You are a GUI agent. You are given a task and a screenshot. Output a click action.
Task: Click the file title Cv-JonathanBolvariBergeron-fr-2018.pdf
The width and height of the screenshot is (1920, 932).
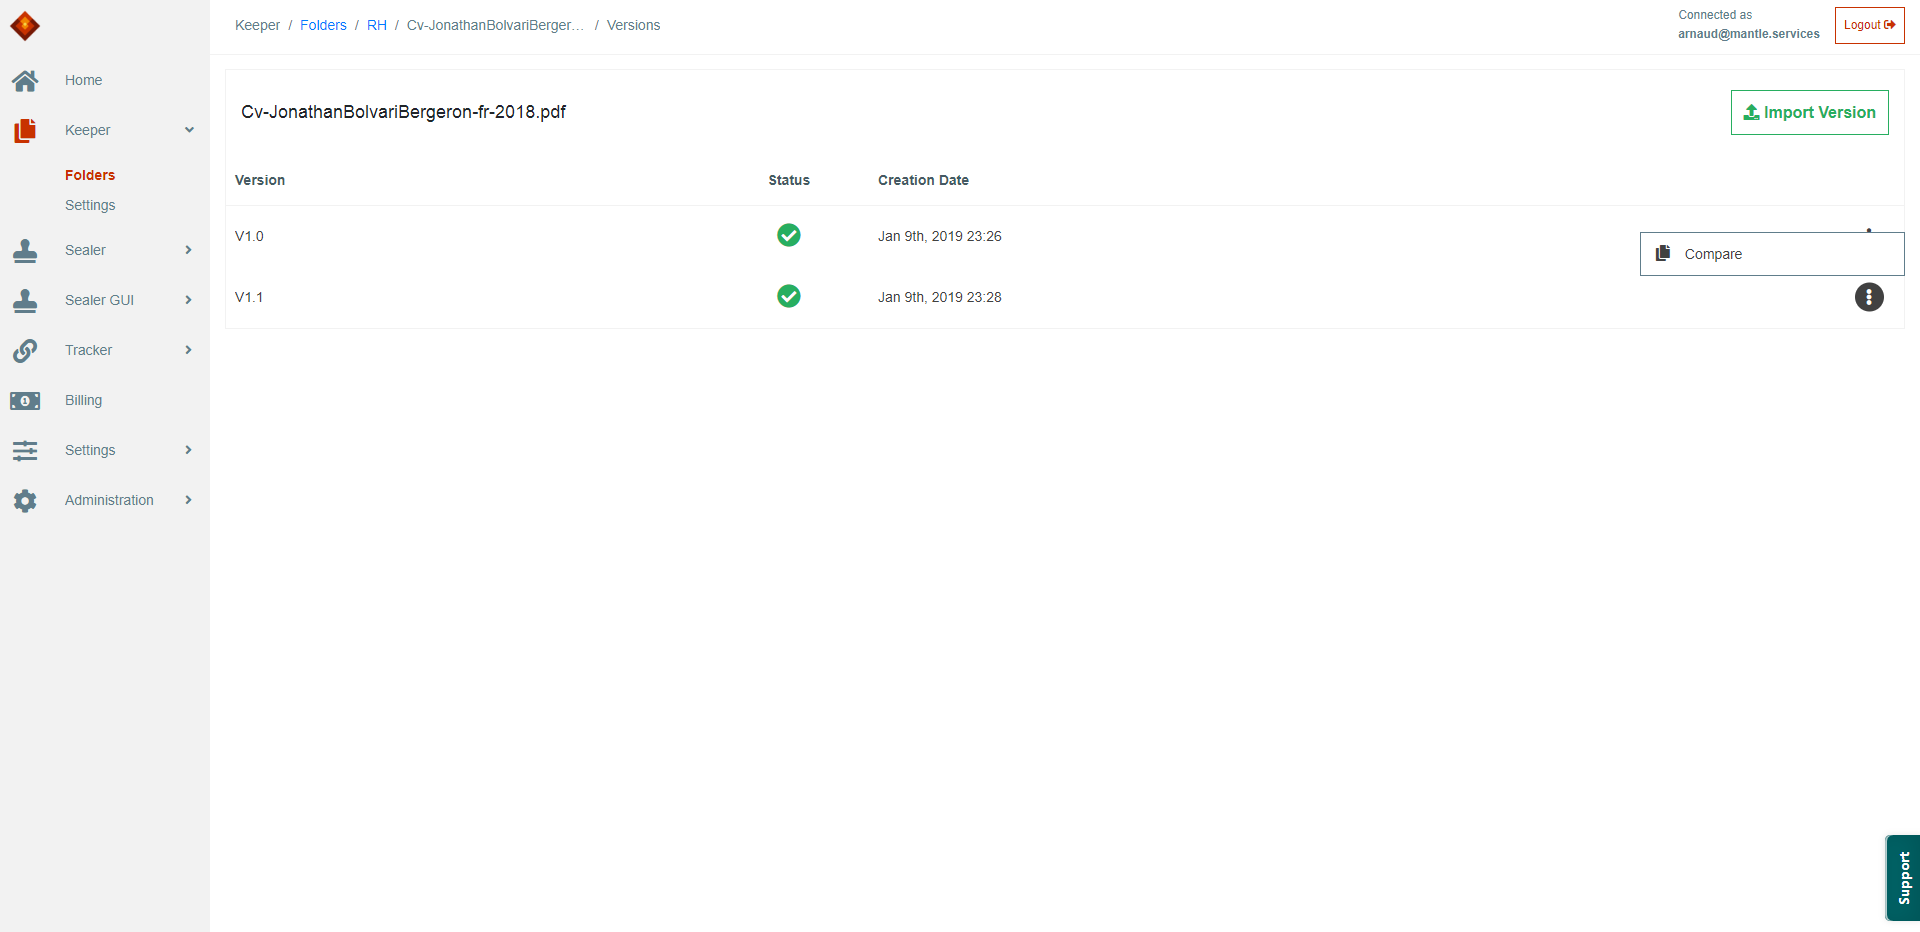point(403,112)
